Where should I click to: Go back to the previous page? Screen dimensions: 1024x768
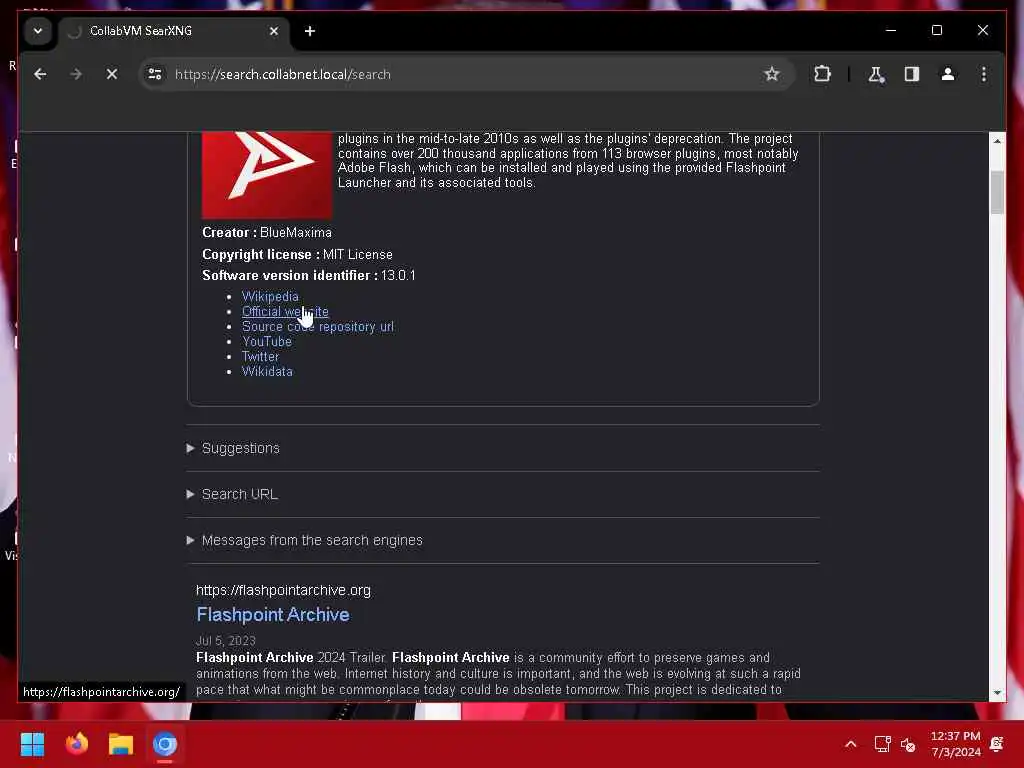(40, 74)
